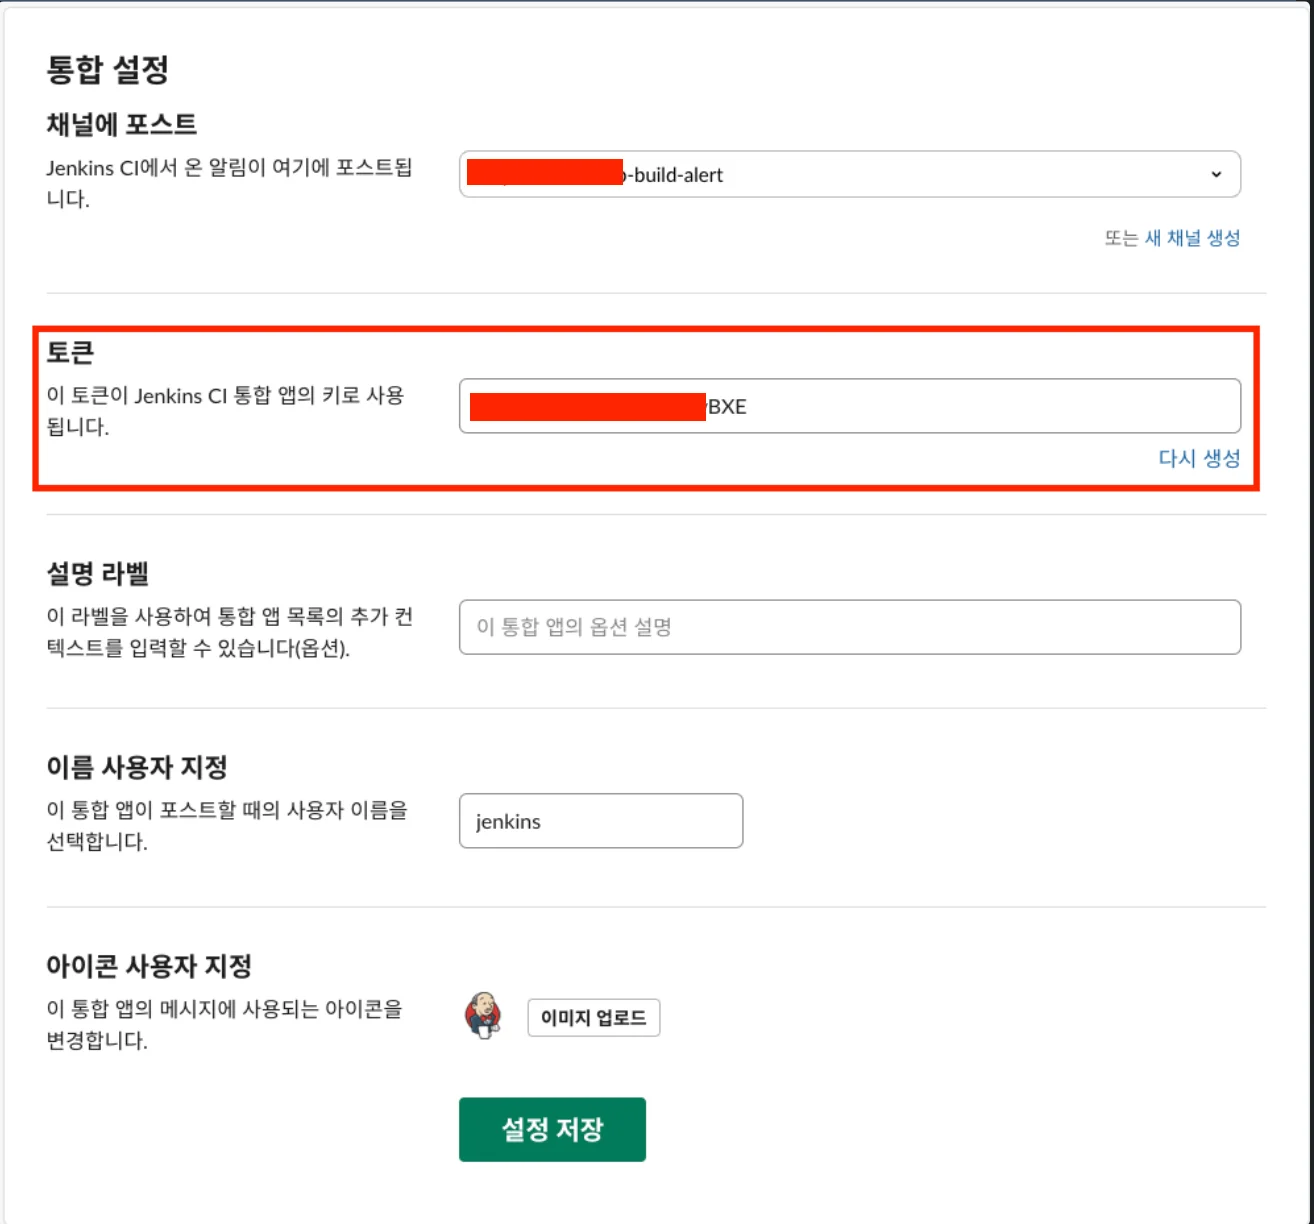Click the Jenkins butler avatar icon
Viewport: 1314px width, 1224px height.
click(x=483, y=1016)
